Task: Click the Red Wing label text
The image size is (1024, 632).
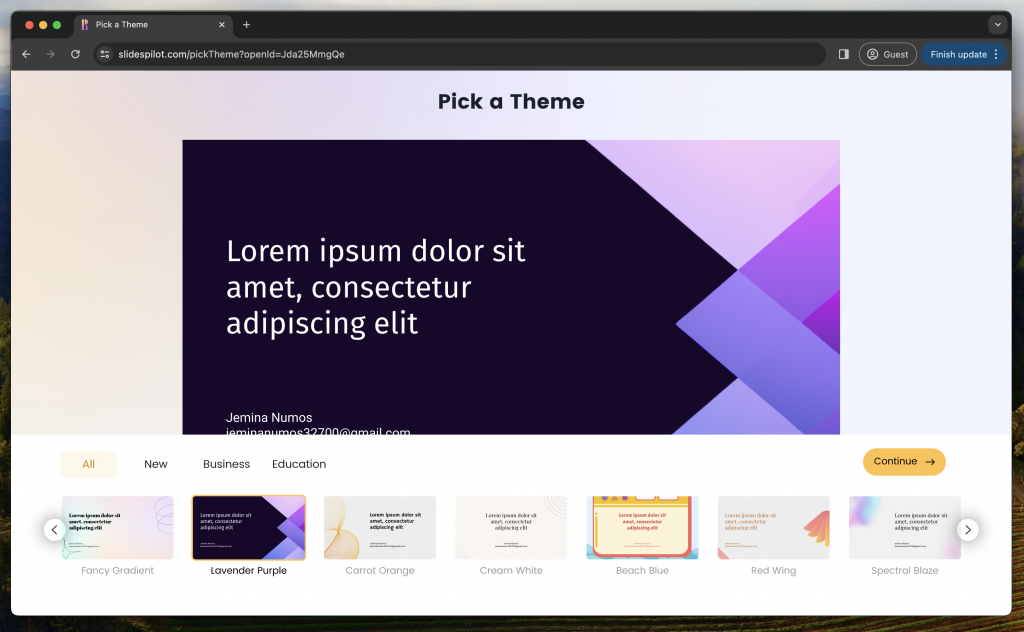Action: tap(774, 571)
